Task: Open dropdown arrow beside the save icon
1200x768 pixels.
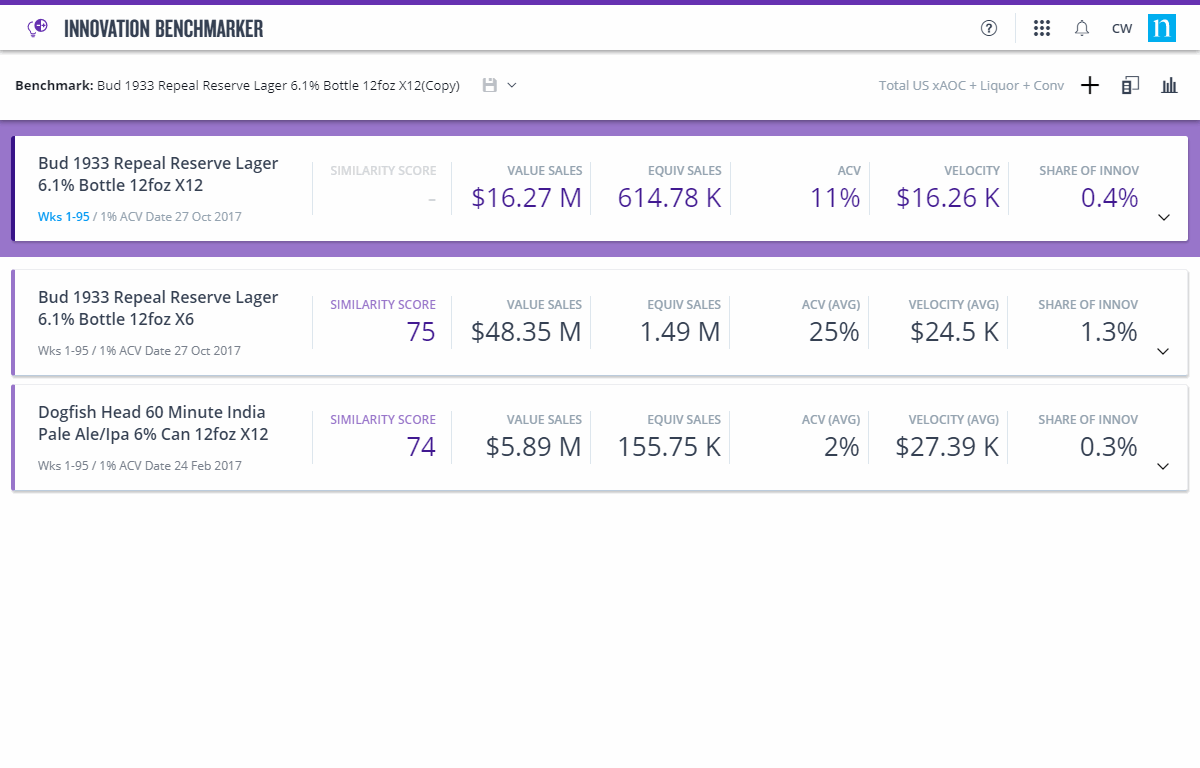Action: [x=512, y=85]
